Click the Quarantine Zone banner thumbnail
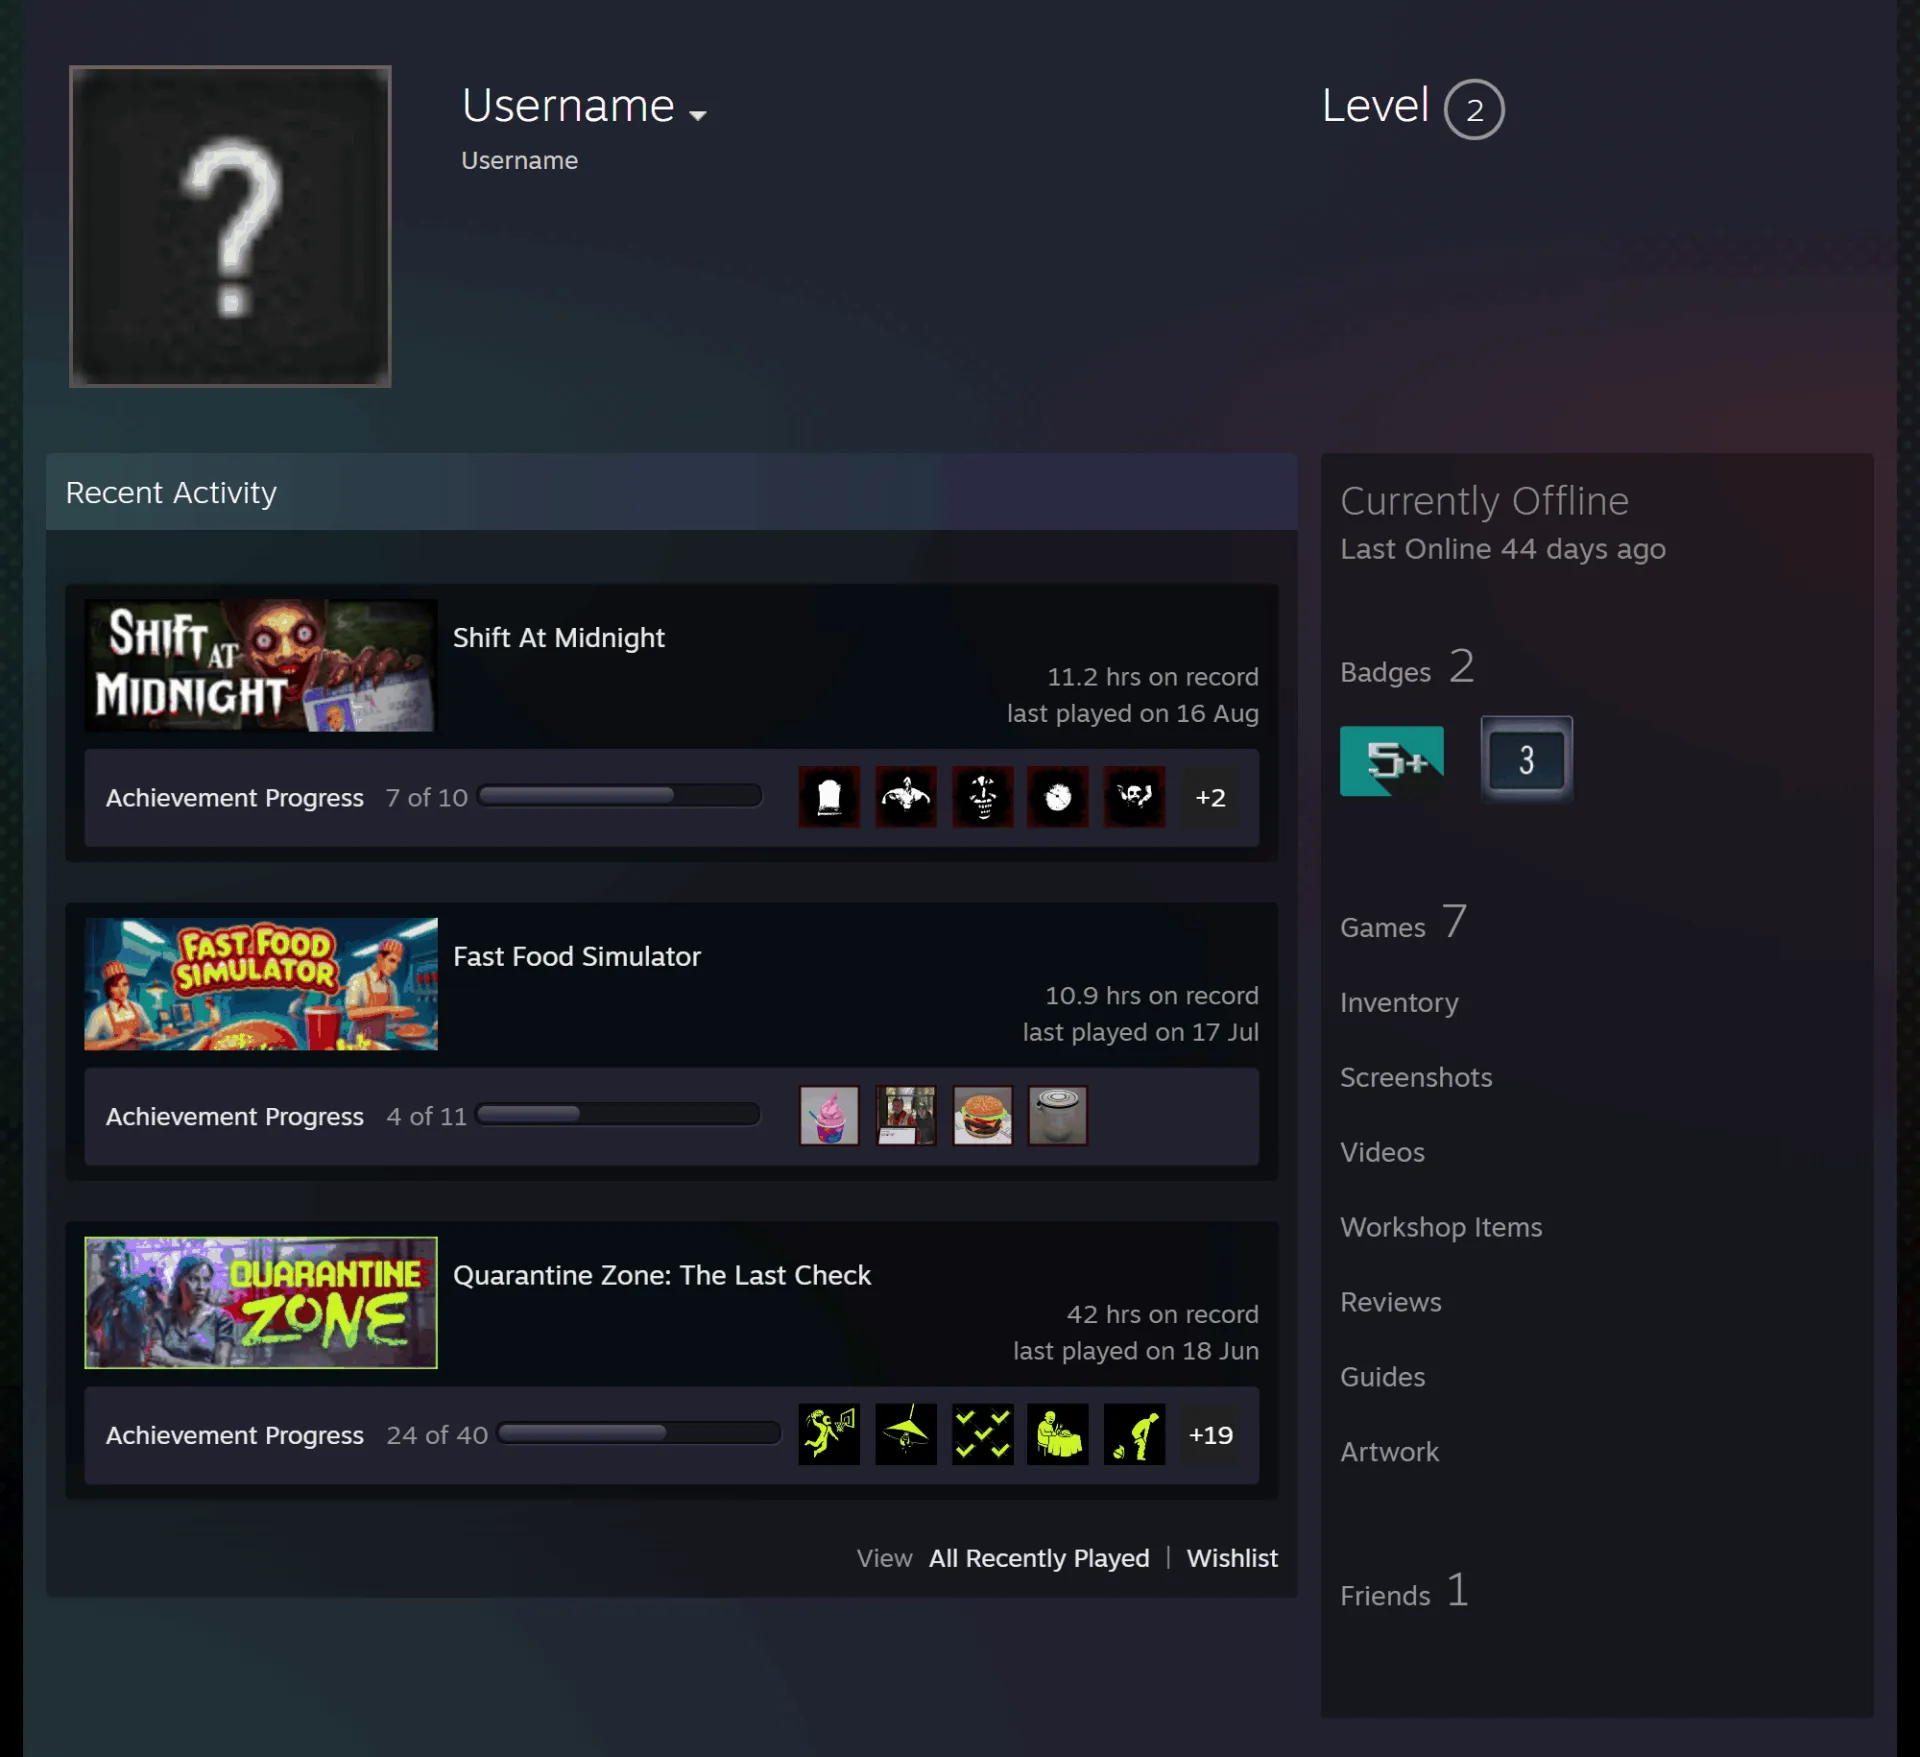 click(261, 1302)
